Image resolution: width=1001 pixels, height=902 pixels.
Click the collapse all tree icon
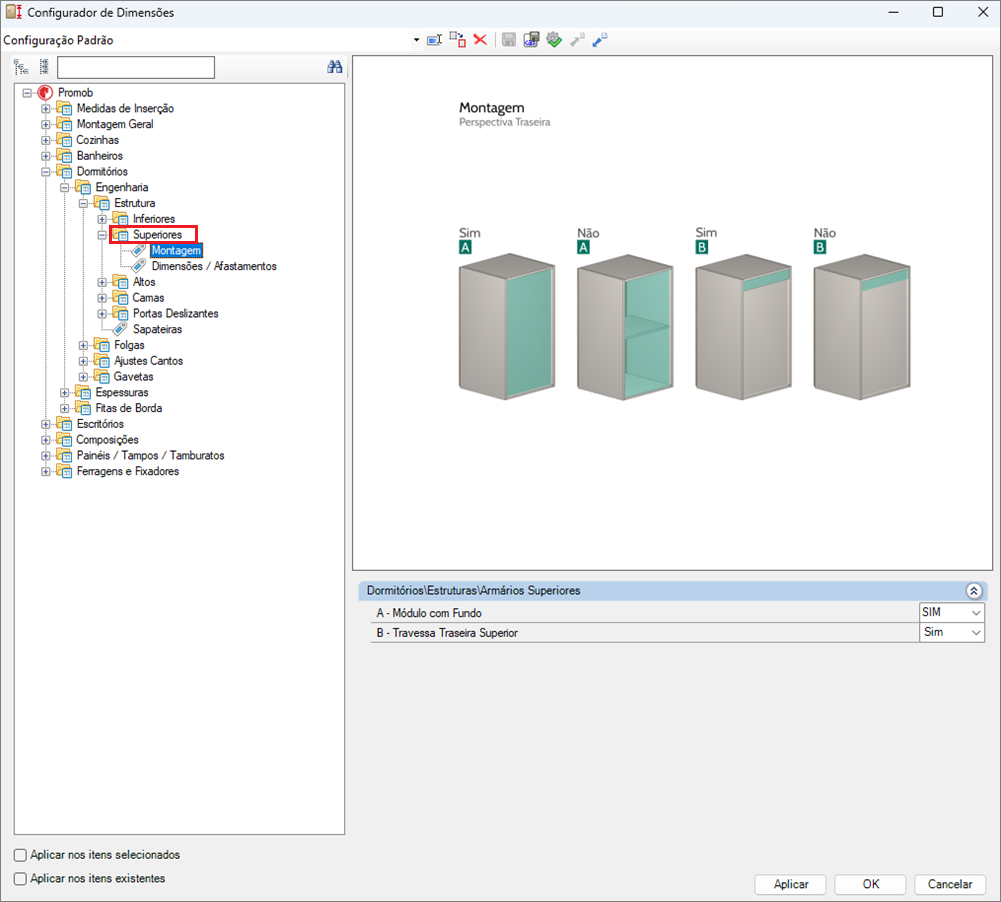(44, 68)
